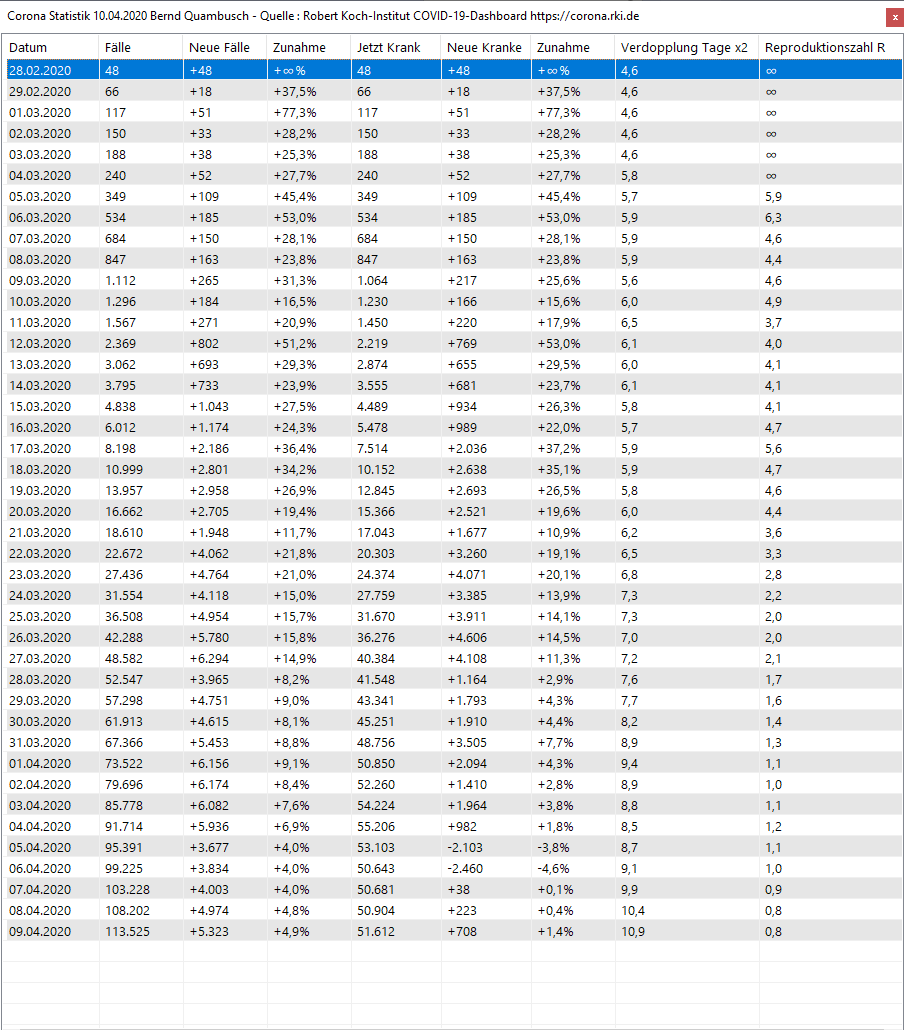Click Reproduktionszahl value 3,7
The width and height of the screenshot is (904, 1030).
tap(773, 323)
